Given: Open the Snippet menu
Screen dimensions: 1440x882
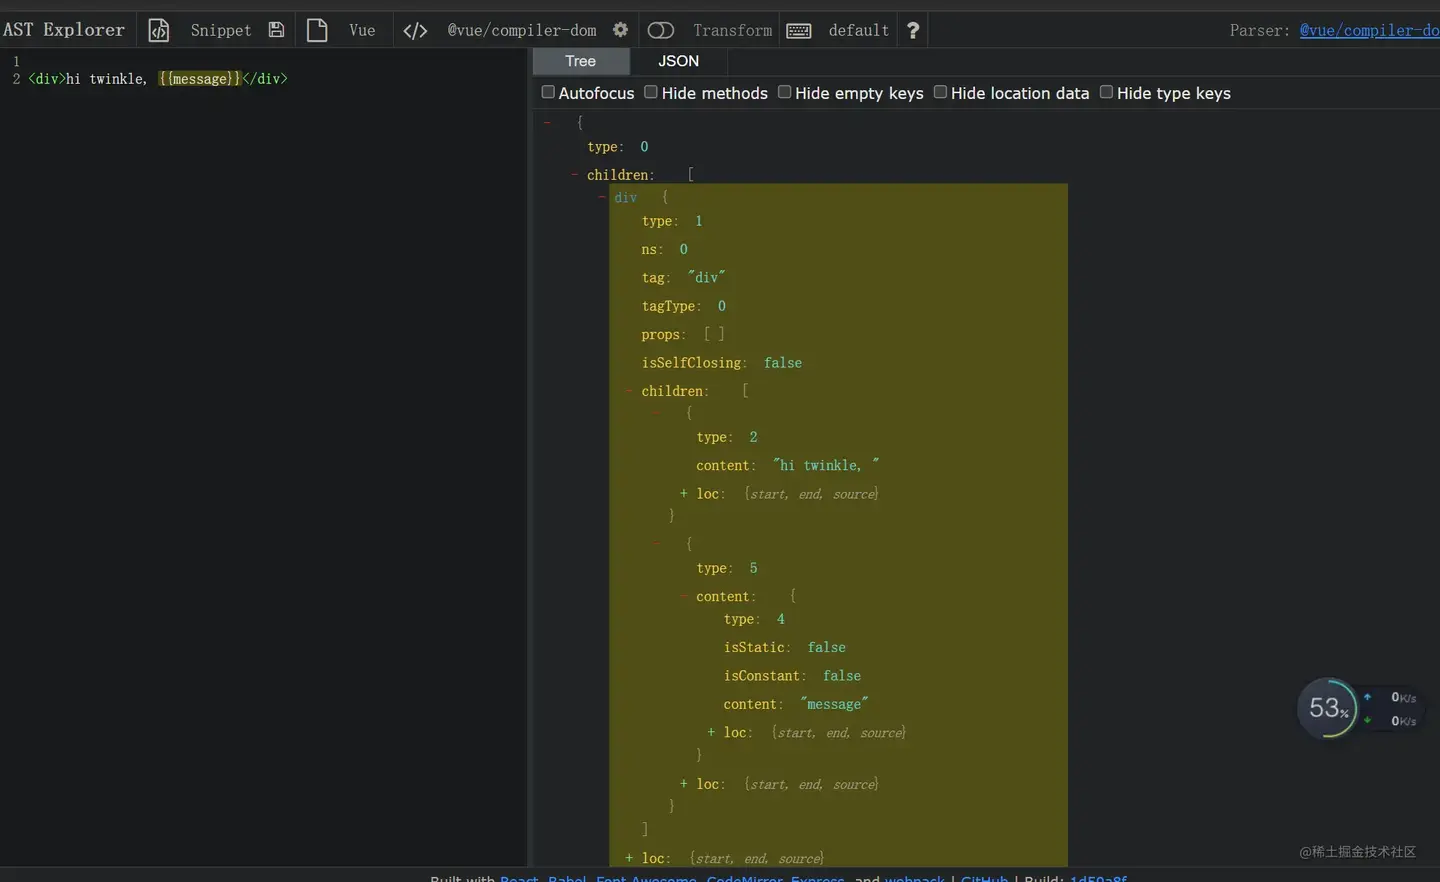Looking at the screenshot, I should 220,30.
